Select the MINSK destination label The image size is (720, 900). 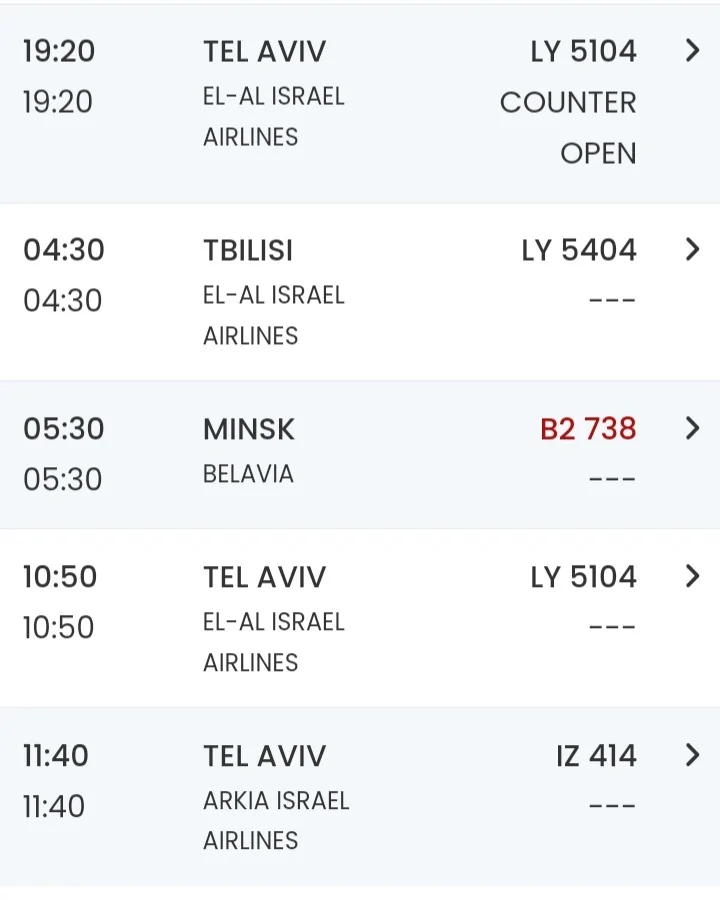[249, 429]
